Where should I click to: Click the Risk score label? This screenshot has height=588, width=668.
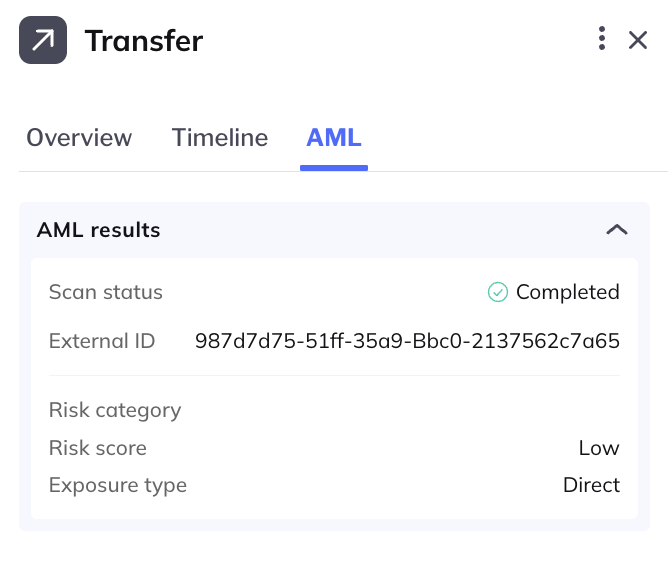coord(98,448)
